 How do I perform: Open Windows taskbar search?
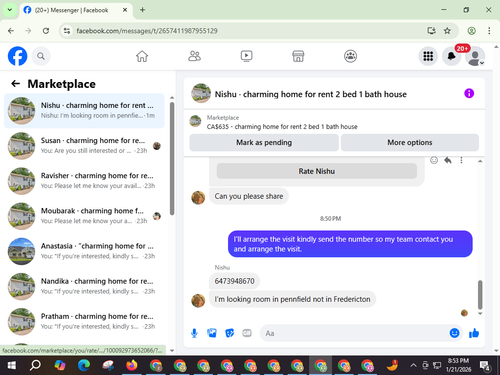click(35, 365)
